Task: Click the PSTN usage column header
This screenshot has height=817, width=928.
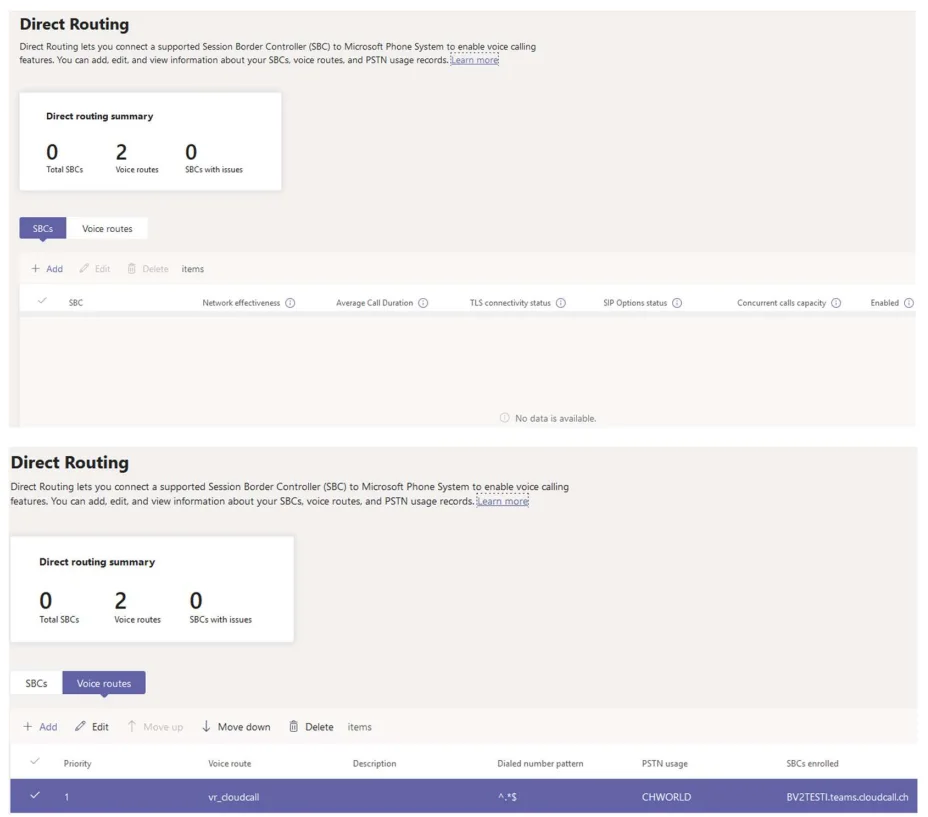Action: [x=664, y=764]
